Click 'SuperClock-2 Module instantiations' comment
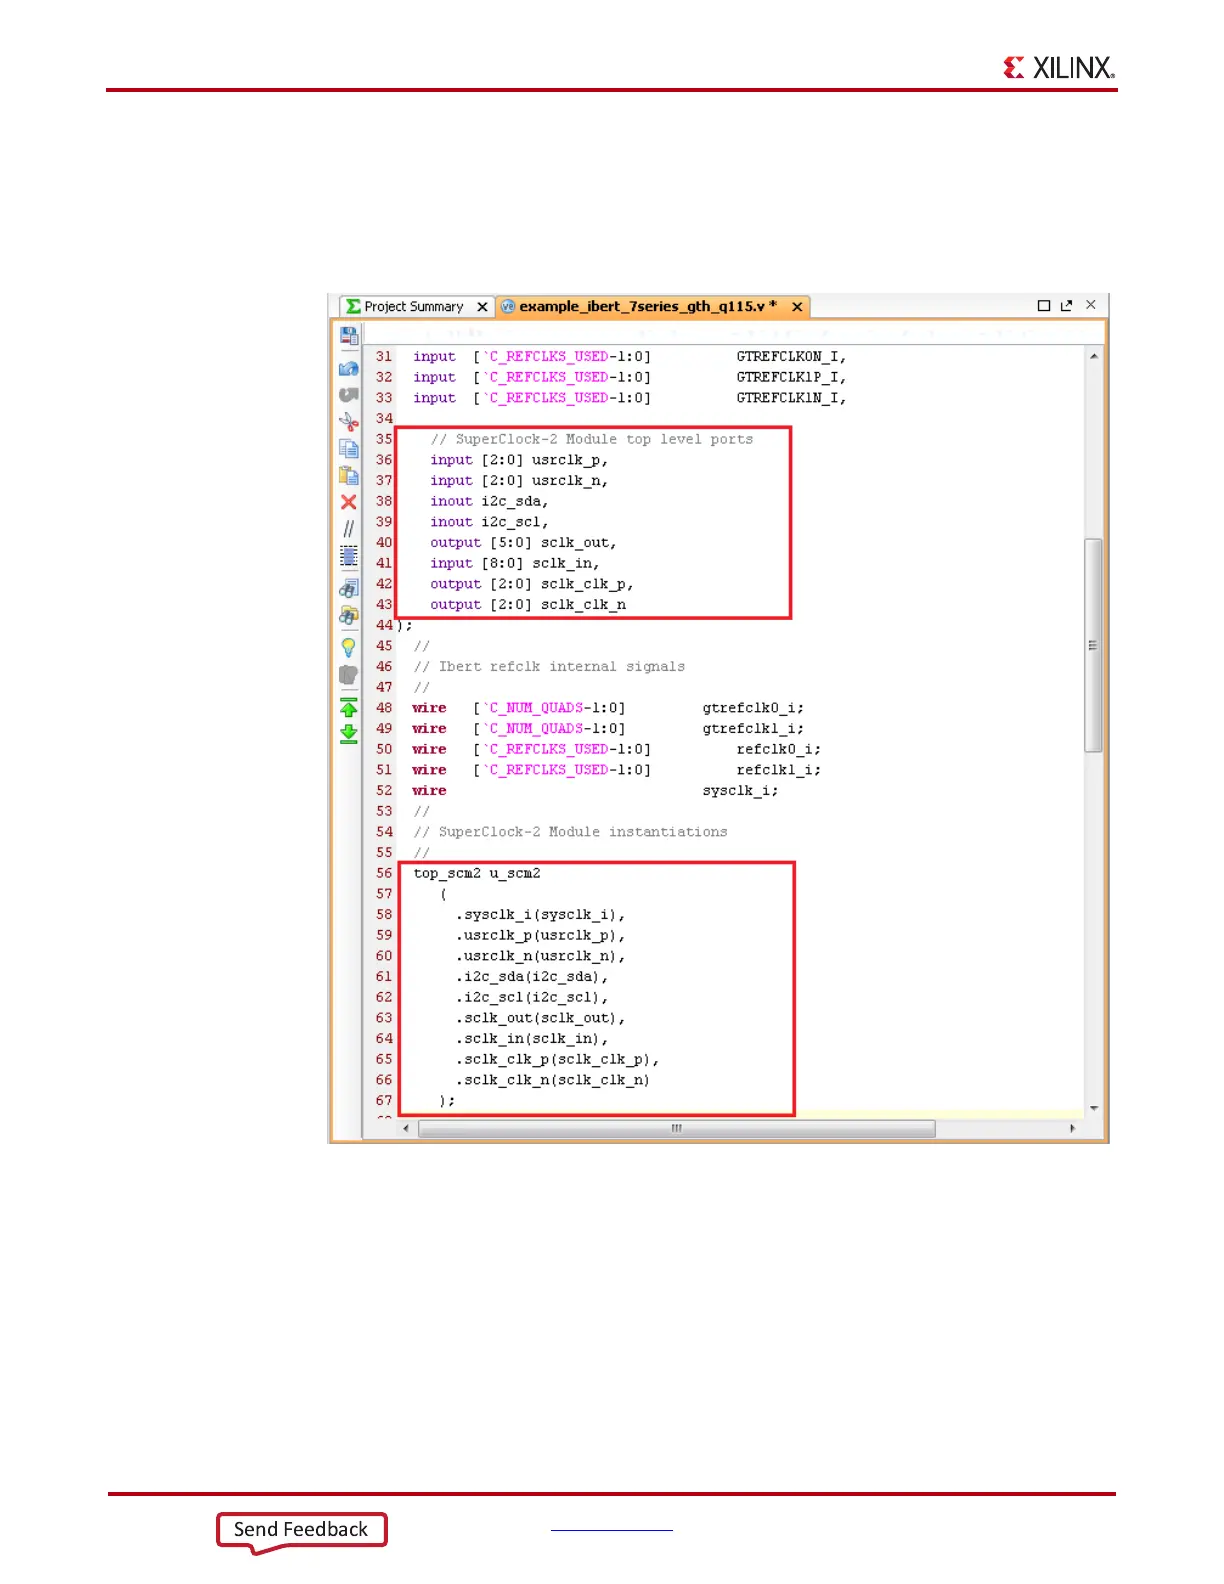 [570, 832]
